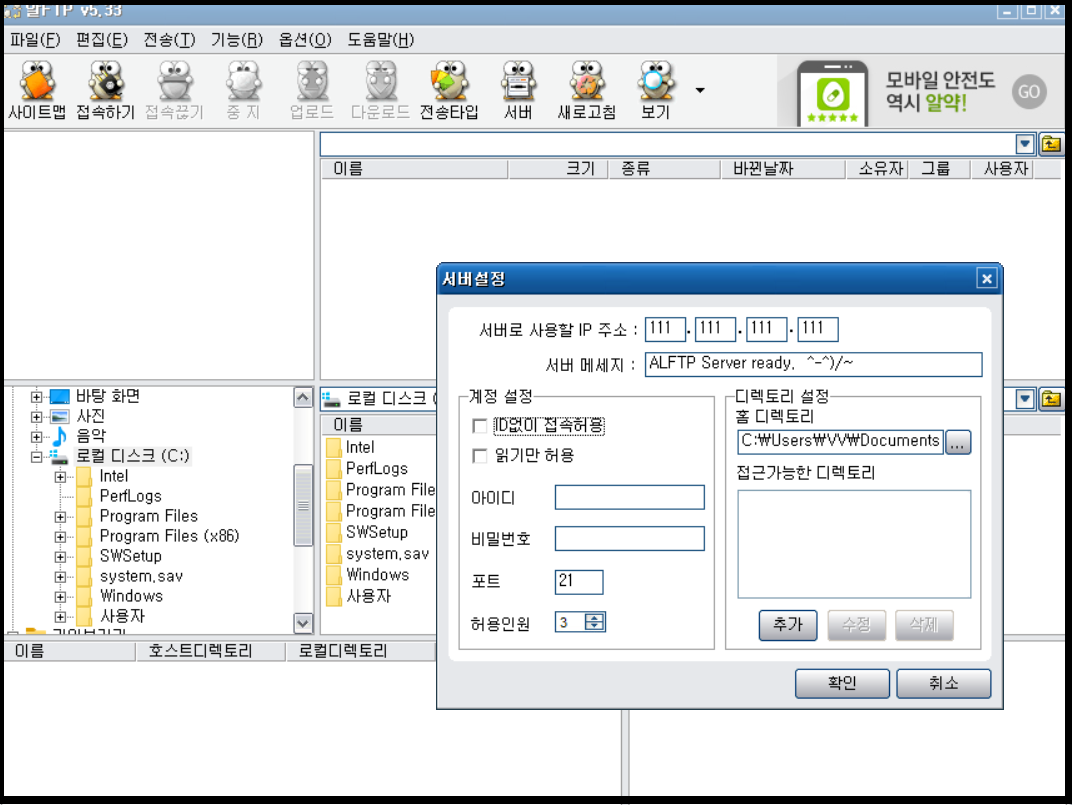This screenshot has height=805, width=1072.
Task: Open the toolbar overflow arrow after 보기
Action: coord(700,90)
